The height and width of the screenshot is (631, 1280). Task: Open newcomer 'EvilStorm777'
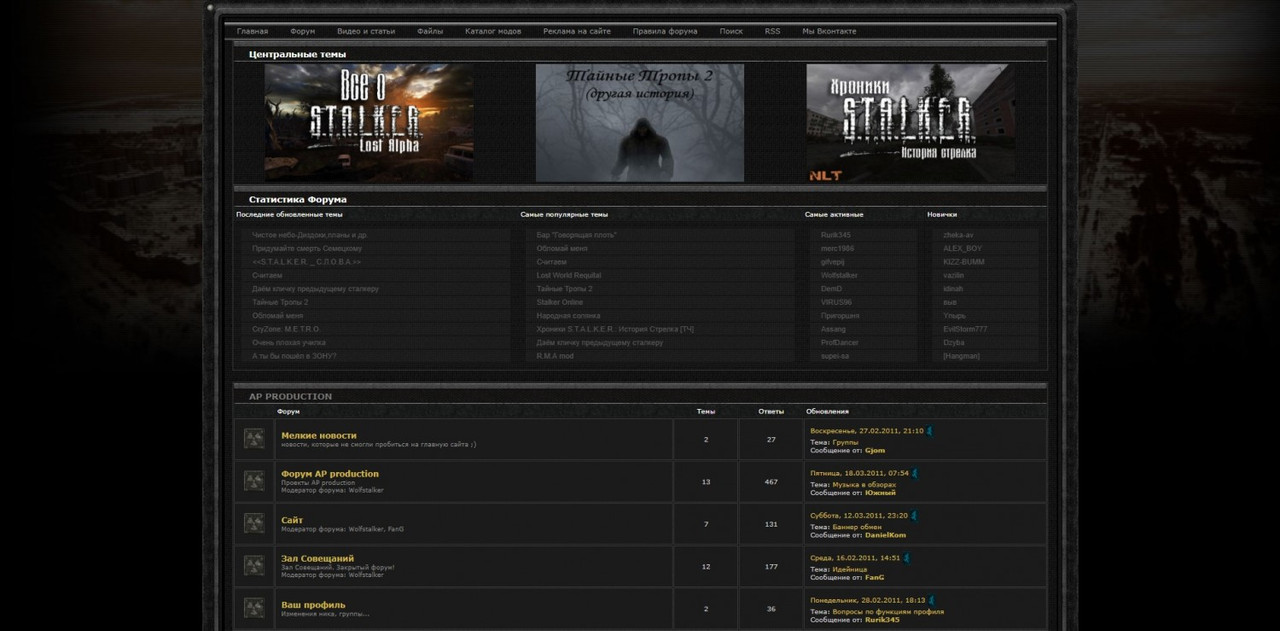coord(965,329)
